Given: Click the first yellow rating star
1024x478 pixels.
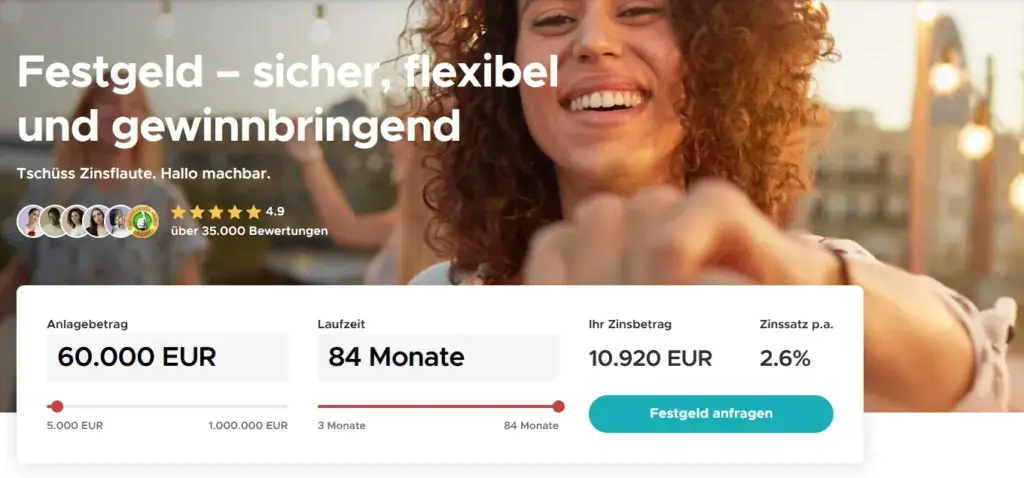Looking at the screenshot, I should tap(178, 212).
